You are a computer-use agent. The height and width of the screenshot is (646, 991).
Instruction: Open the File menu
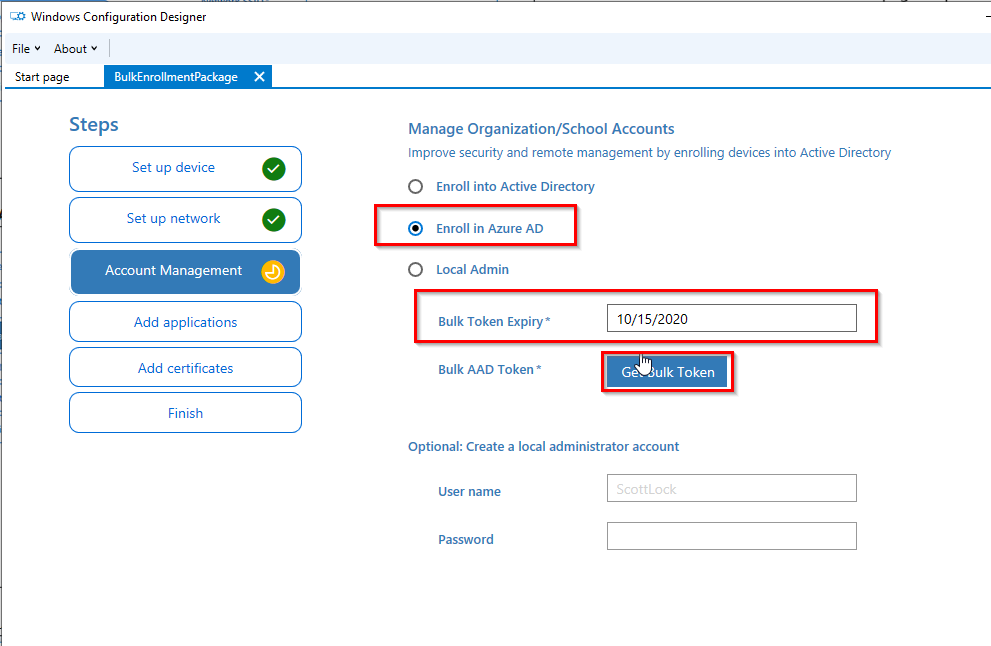[x=26, y=49]
